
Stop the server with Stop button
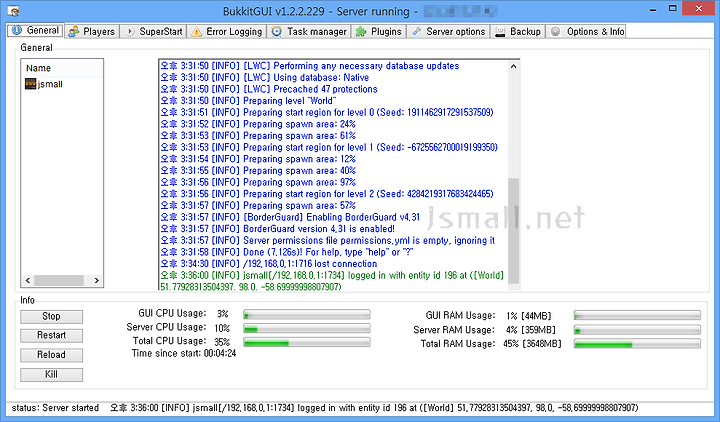coord(51,316)
